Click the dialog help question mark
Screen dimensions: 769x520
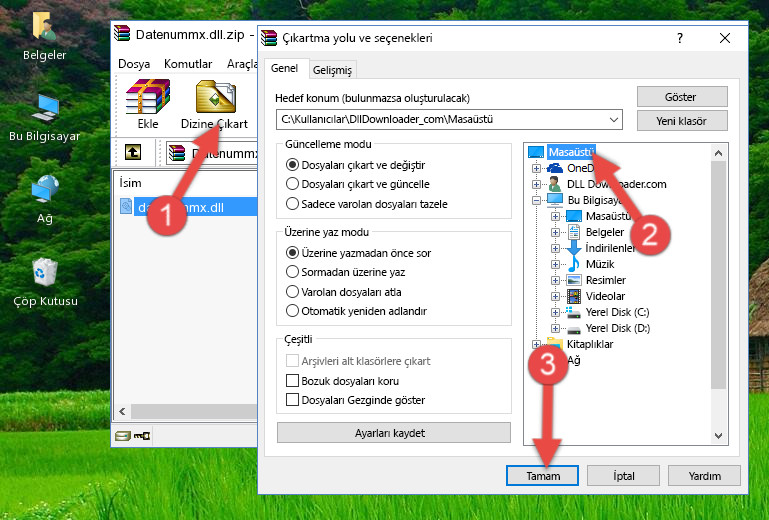point(679,38)
